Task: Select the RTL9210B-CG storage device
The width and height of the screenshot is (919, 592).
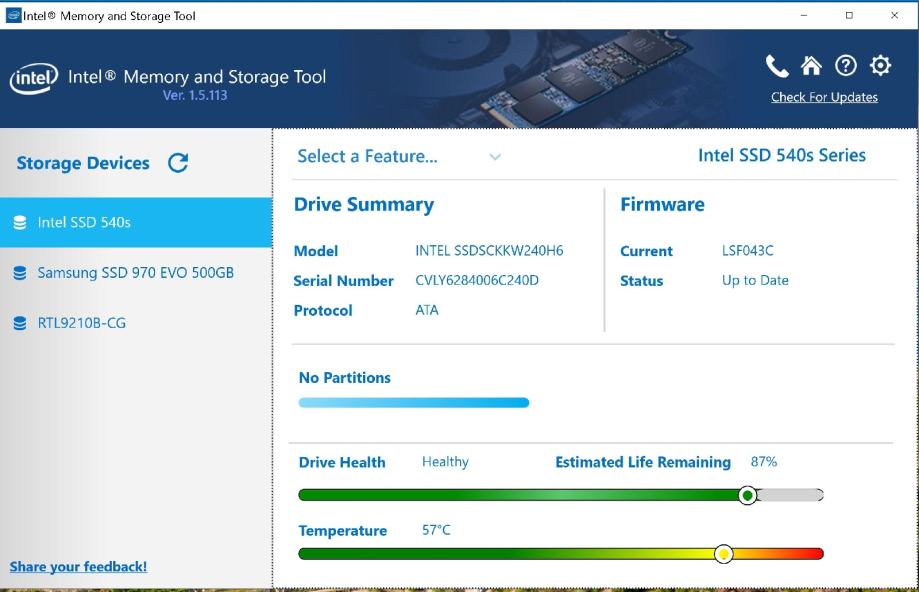Action: [82, 323]
